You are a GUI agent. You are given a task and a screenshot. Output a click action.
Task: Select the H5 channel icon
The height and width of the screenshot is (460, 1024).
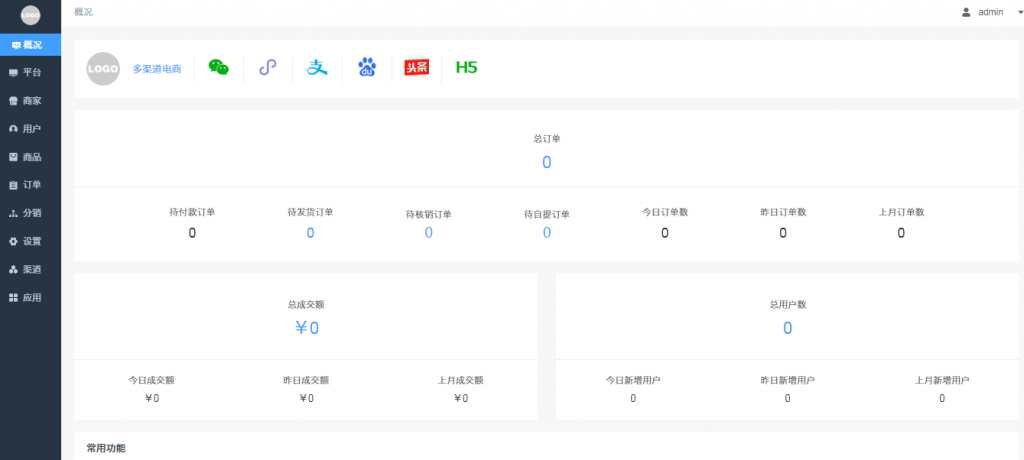[466, 67]
